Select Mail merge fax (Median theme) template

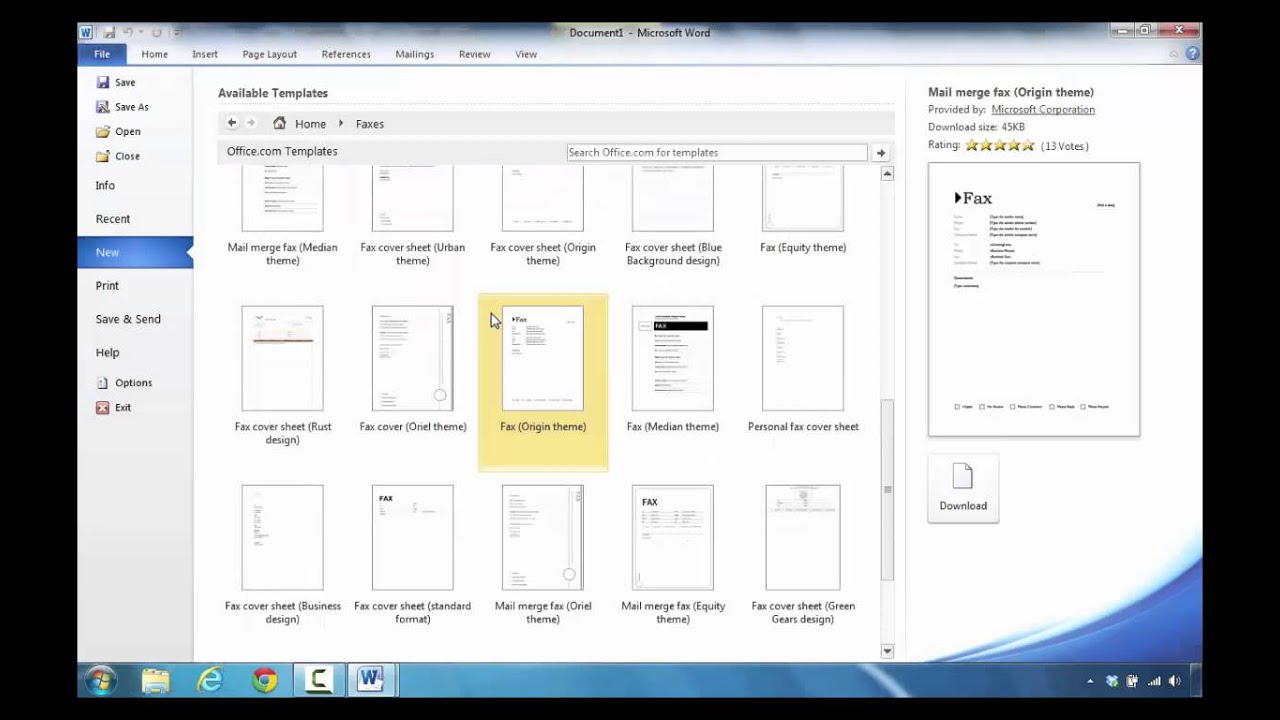(x=282, y=217)
